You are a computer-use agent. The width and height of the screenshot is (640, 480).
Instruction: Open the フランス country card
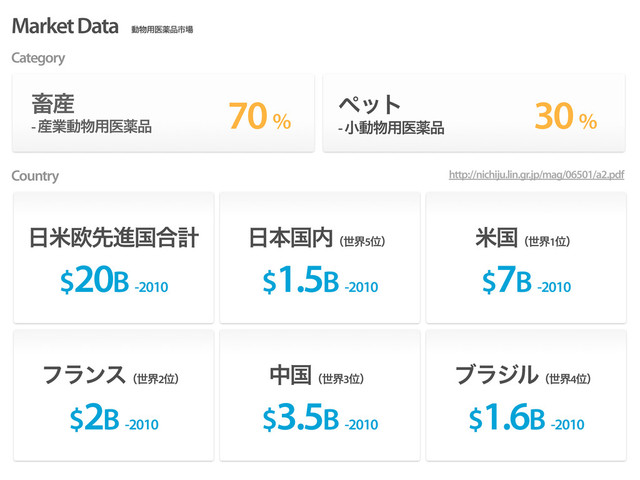pos(113,396)
